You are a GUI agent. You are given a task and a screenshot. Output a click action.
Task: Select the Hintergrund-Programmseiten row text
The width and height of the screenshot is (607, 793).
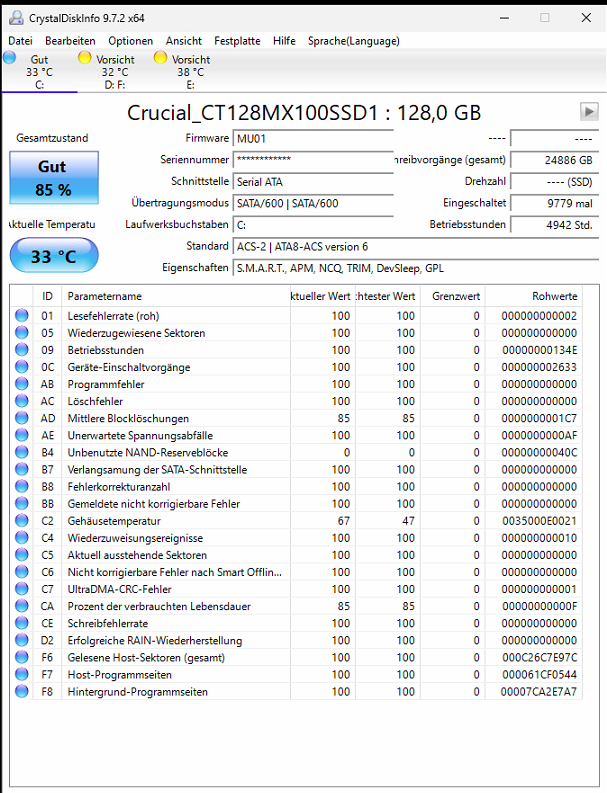[x=138, y=692]
